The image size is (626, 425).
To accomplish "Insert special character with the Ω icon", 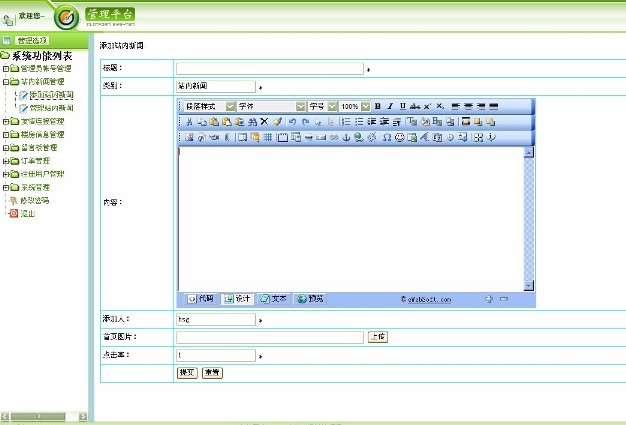I will point(386,136).
